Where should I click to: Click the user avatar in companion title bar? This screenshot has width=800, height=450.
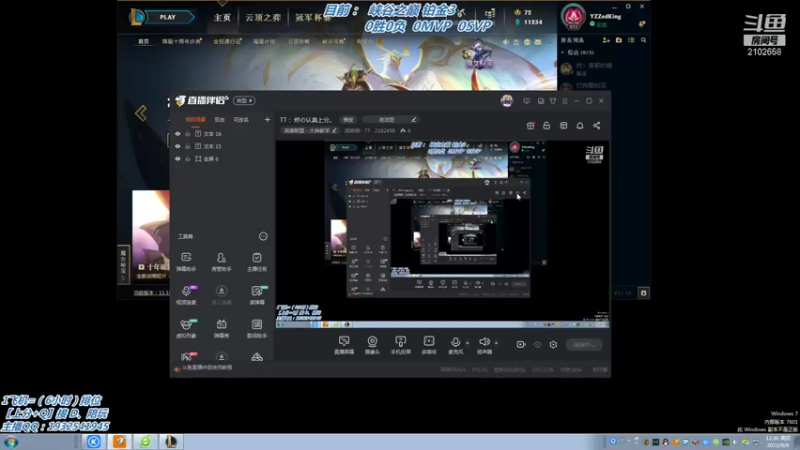point(507,101)
